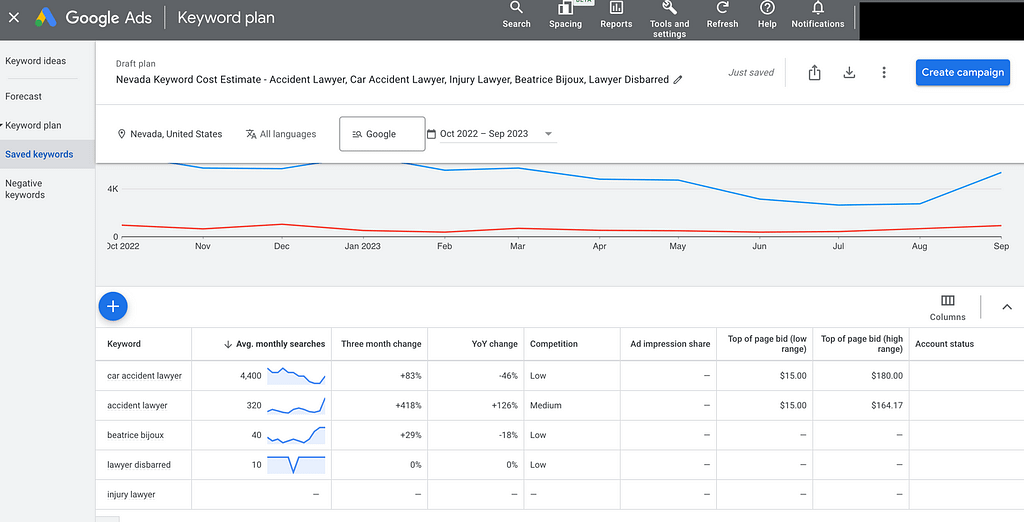Add keywords with blue plus button
The height and width of the screenshot is (522, 1024).
tap(113, 306)
